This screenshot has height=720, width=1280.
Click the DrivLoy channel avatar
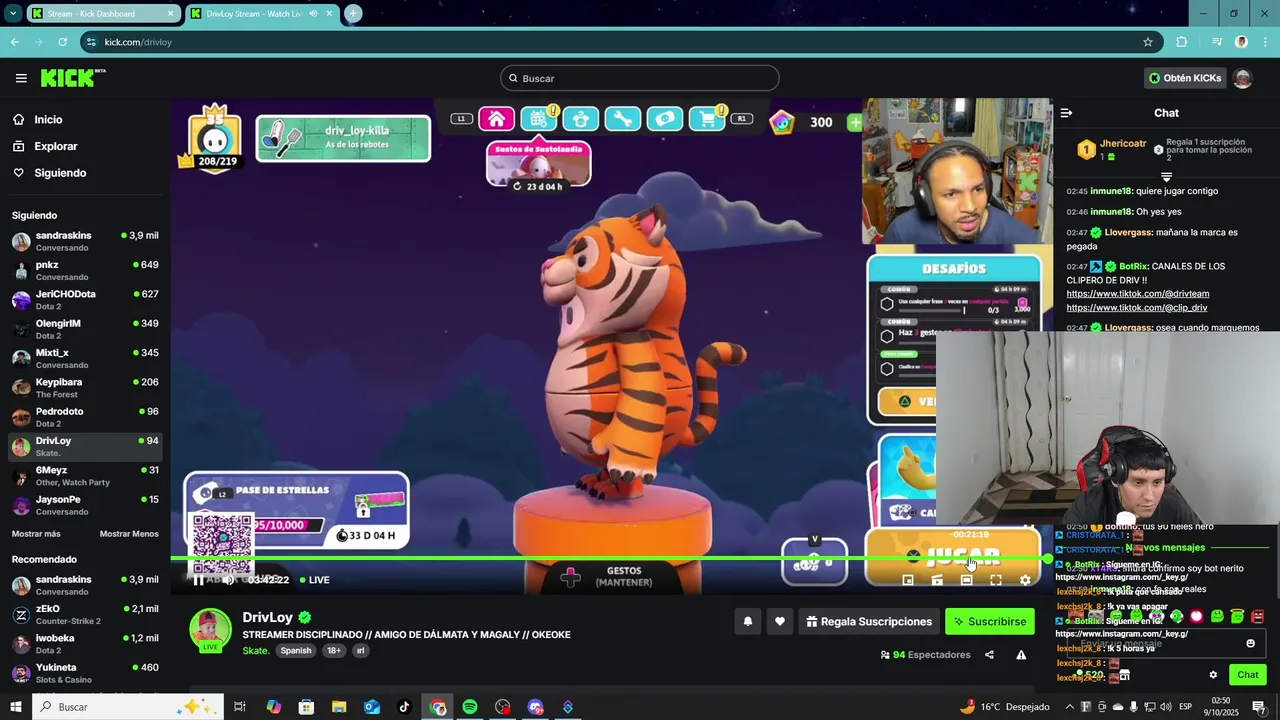(210, 630)
